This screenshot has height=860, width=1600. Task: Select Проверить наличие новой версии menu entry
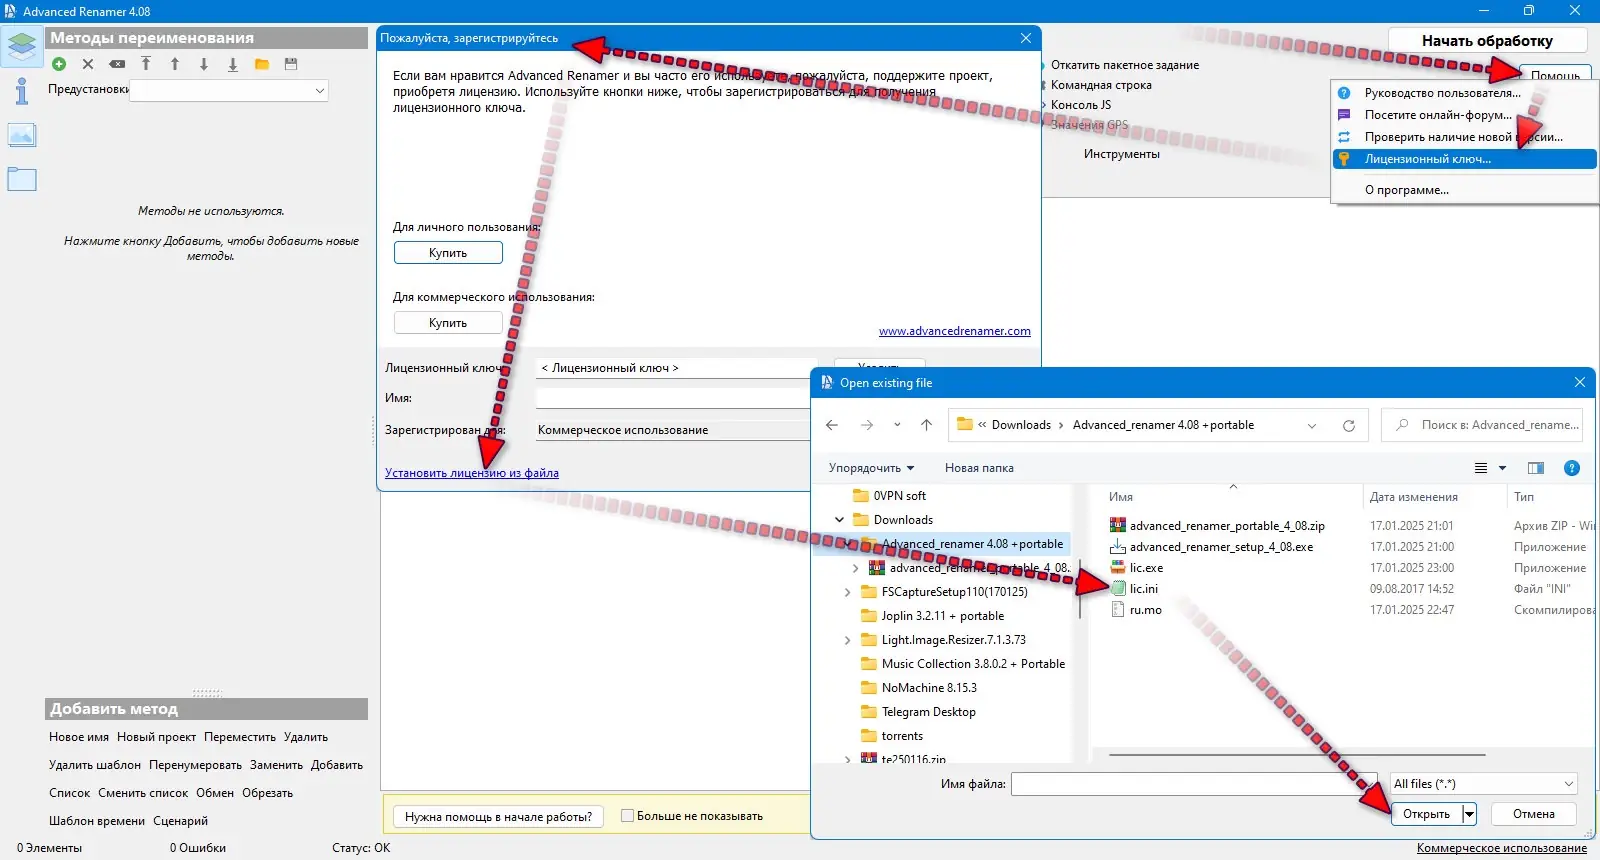1464,137
